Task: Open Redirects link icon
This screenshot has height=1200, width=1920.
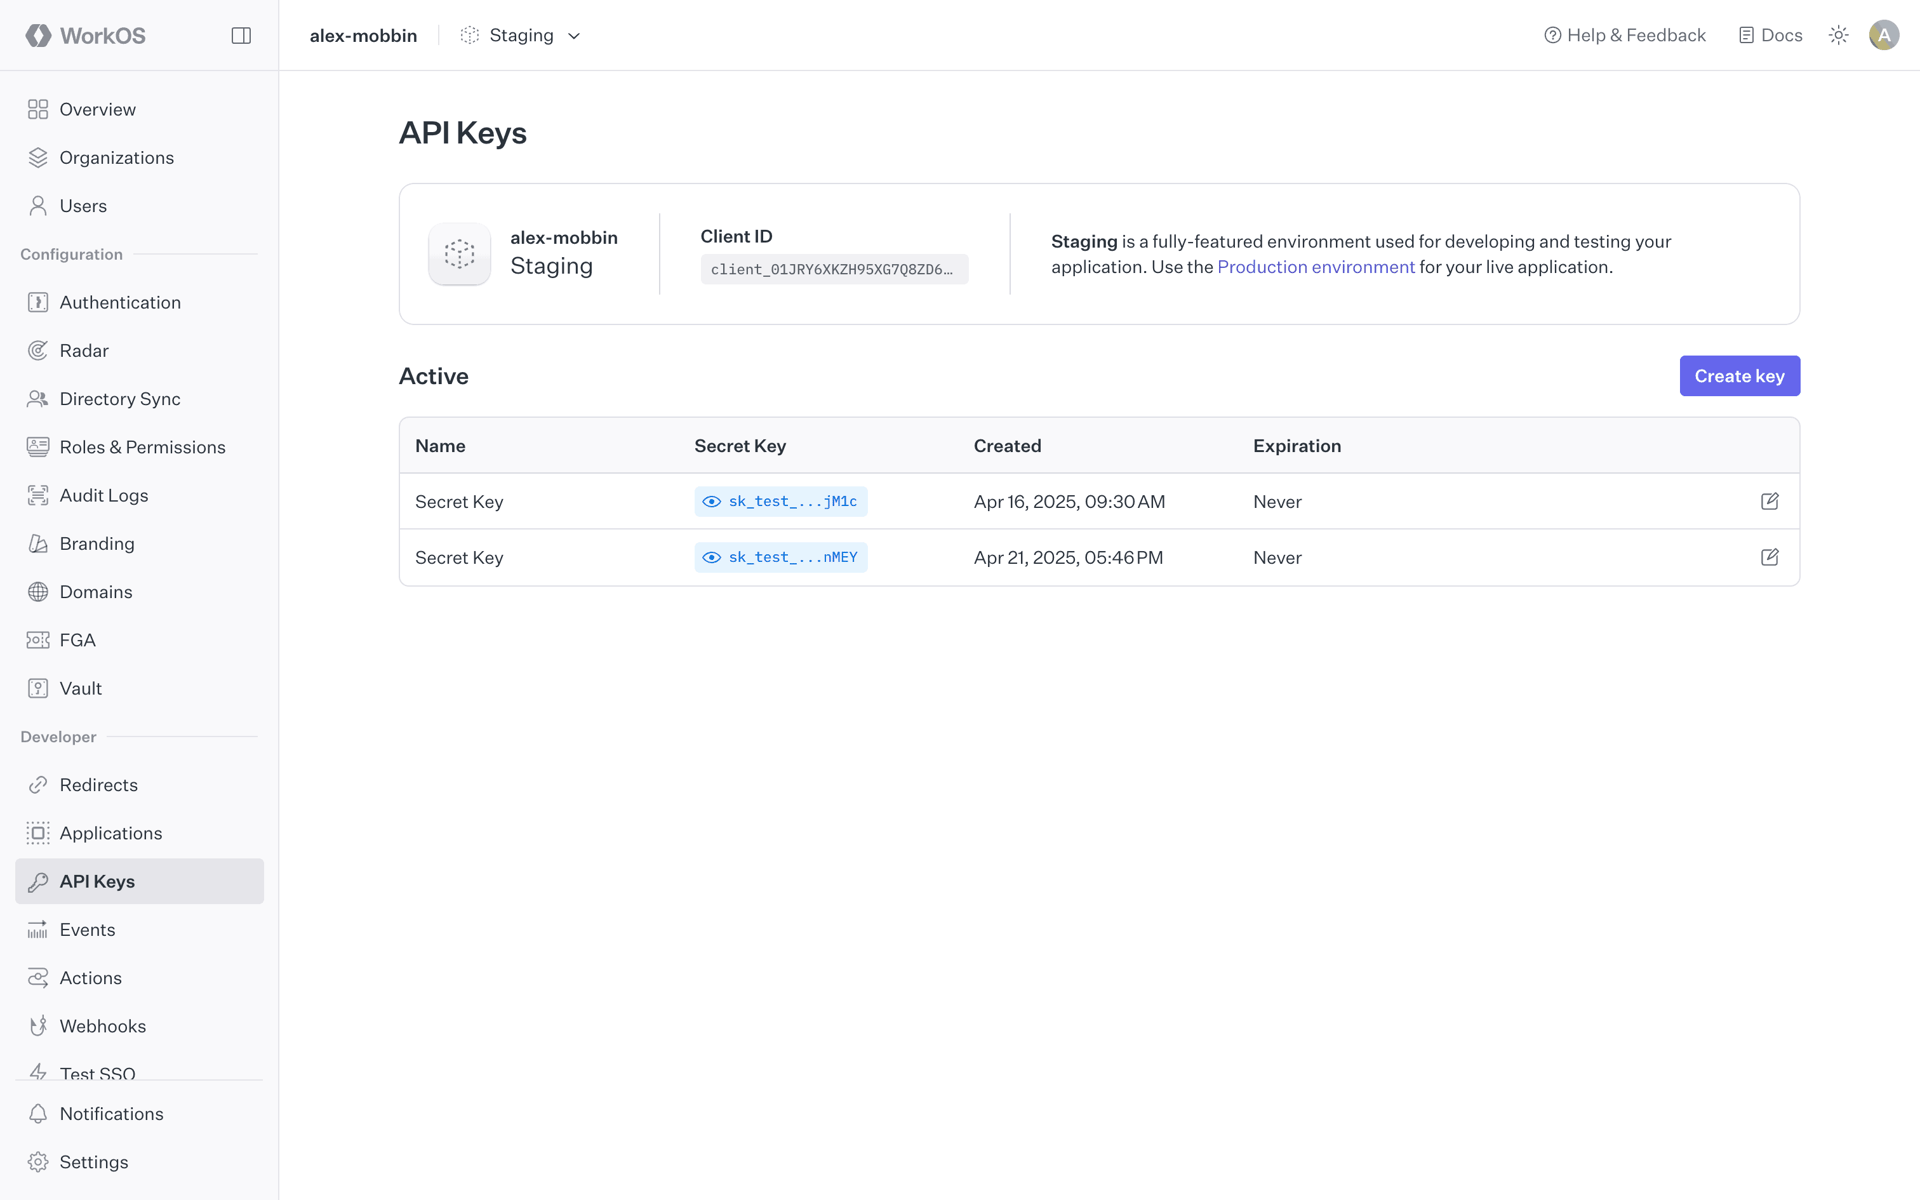Action: tap(38, 785)
